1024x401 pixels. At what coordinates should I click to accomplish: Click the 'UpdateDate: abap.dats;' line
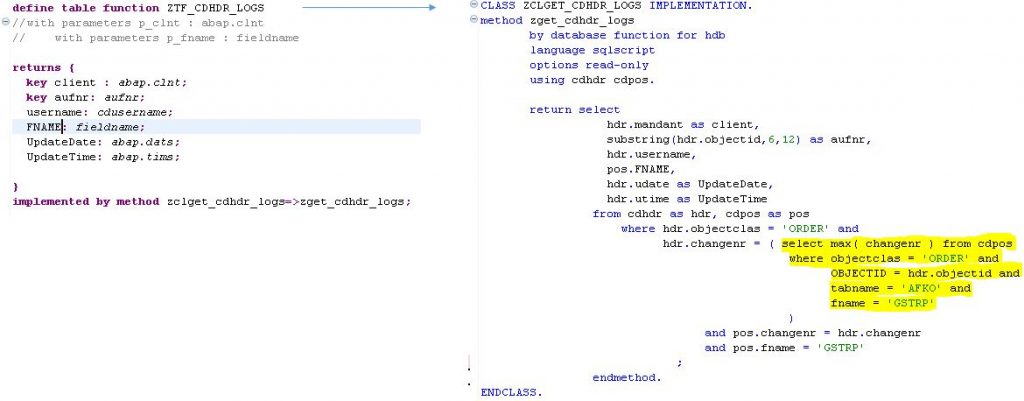[103, 142]
